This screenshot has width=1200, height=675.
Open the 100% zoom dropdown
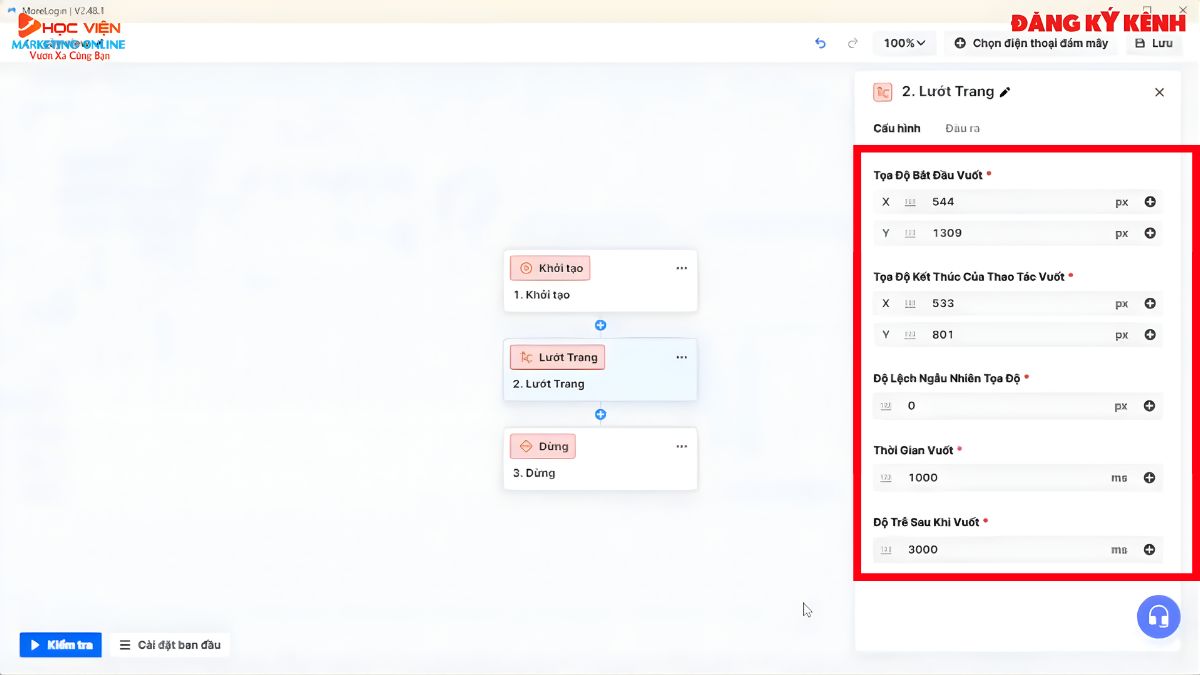click(x=904, y=43)
